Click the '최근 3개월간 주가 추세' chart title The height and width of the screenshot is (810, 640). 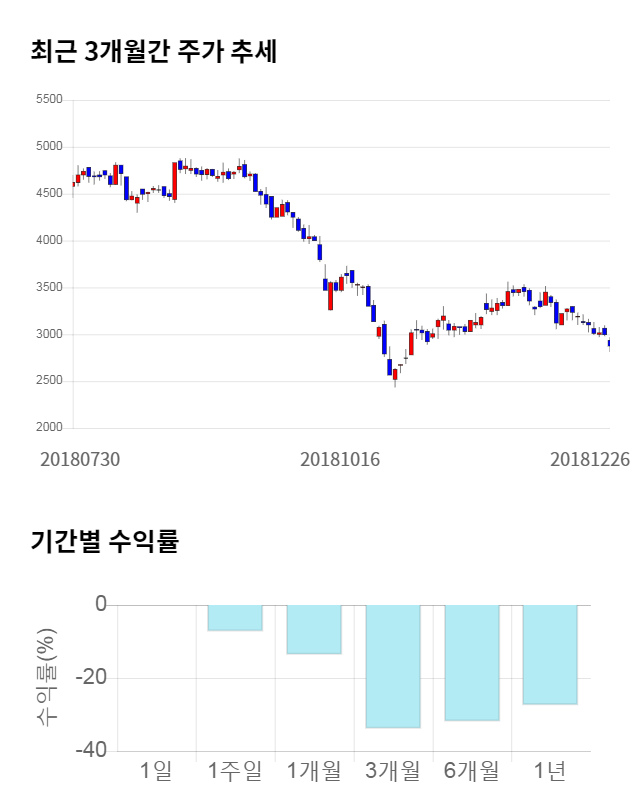pos(153,52)
